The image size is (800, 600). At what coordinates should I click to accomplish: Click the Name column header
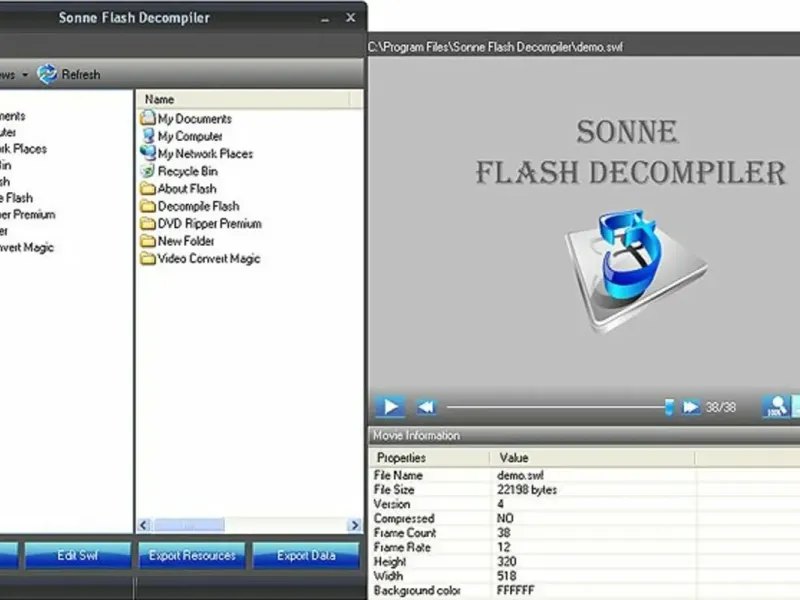tap(243, 99)
